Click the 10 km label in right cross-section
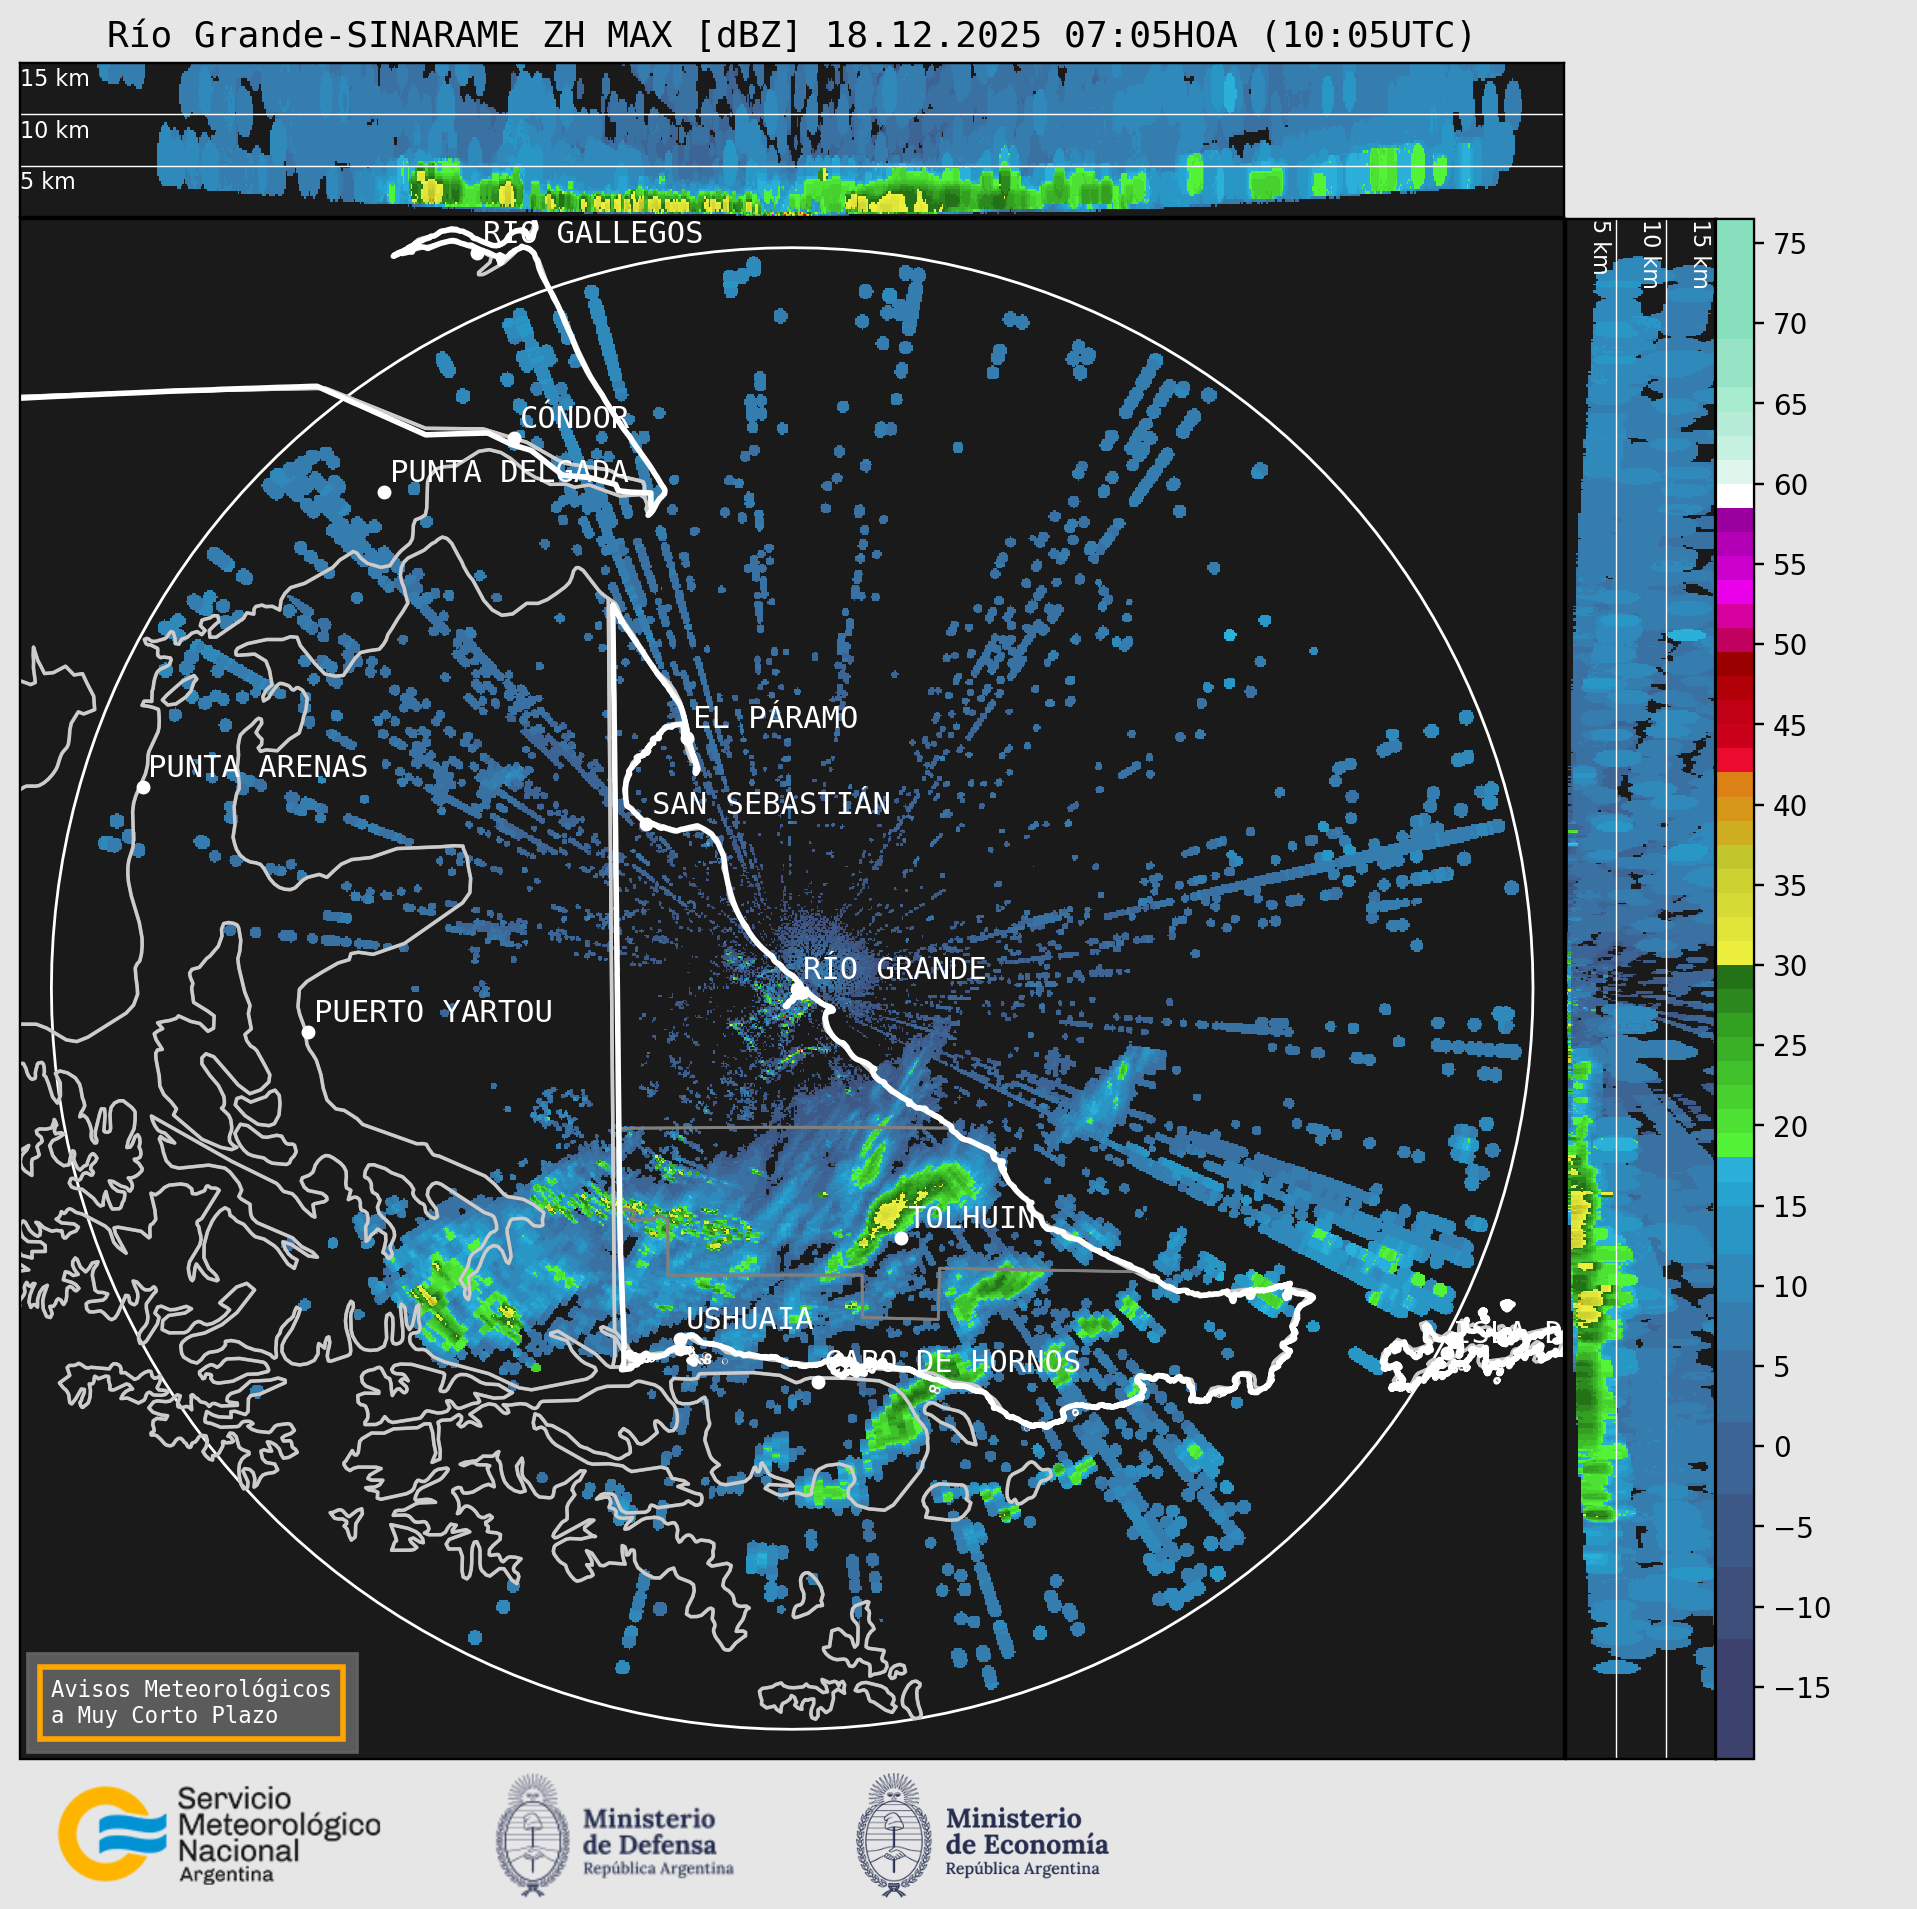This screenshot has height=1909, width=1917. point(1651,255)
